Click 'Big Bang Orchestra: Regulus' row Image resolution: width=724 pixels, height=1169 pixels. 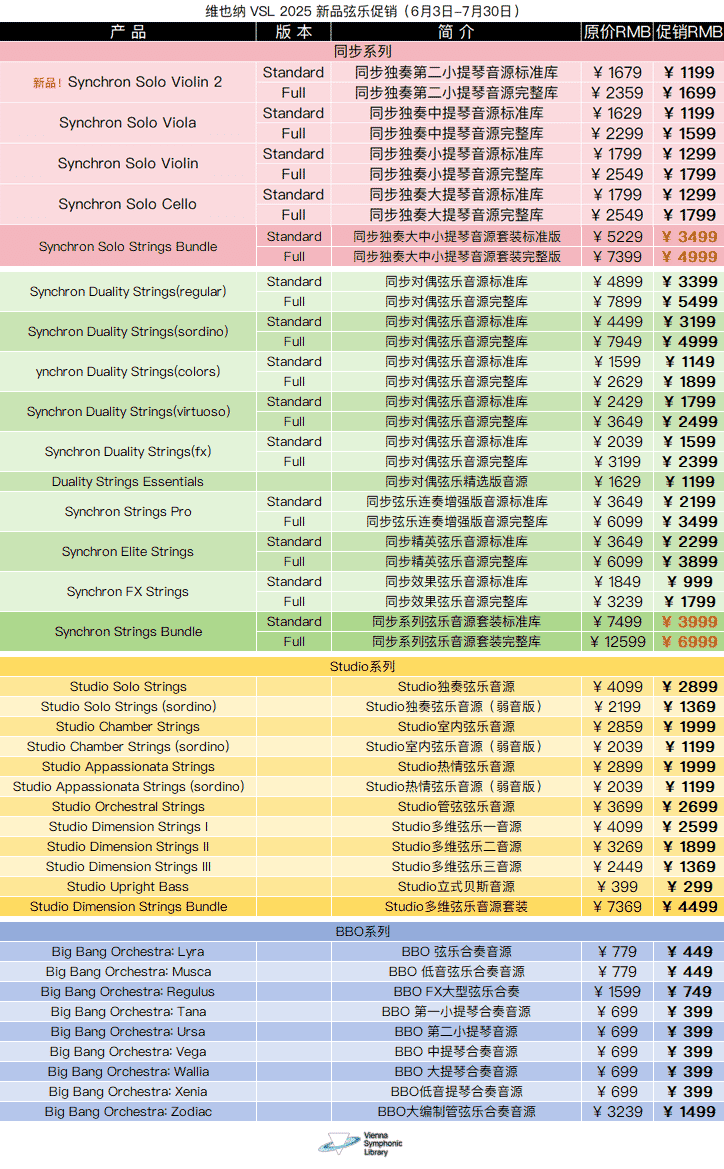pos(362,992)
